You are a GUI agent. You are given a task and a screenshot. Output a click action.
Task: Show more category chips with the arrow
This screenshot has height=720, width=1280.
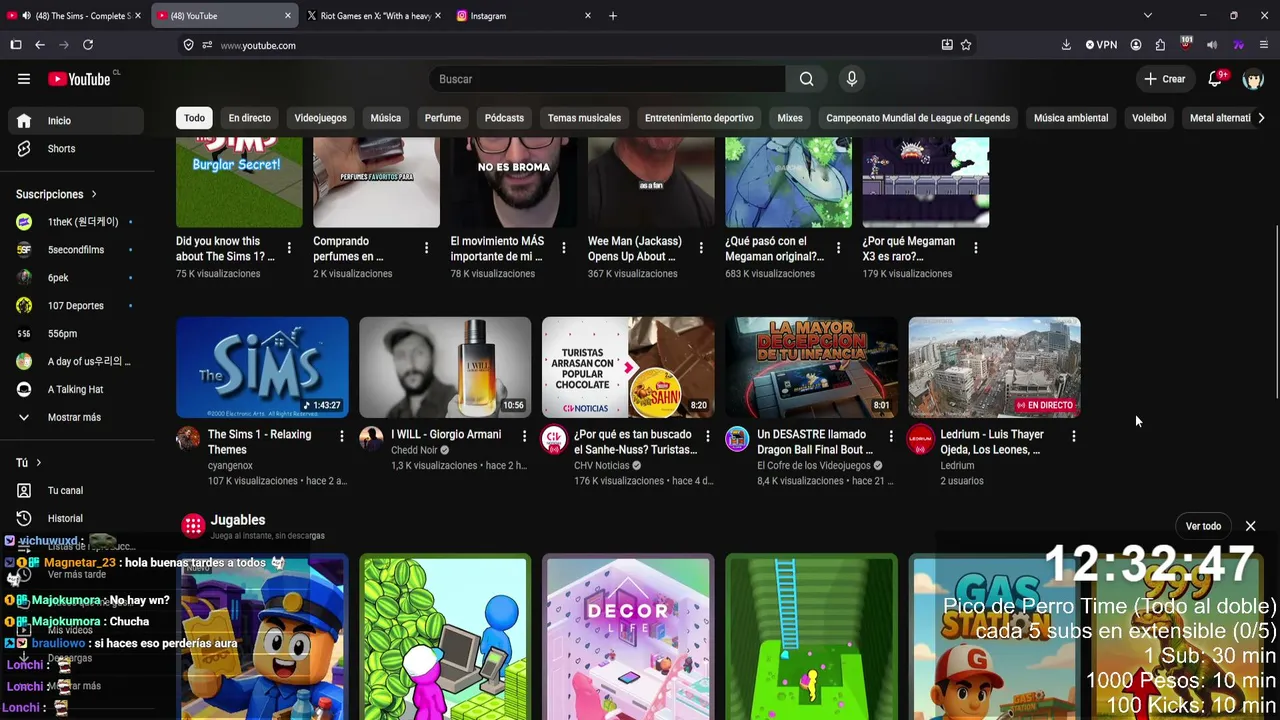pyautogui.click(x=1261, y=118)
